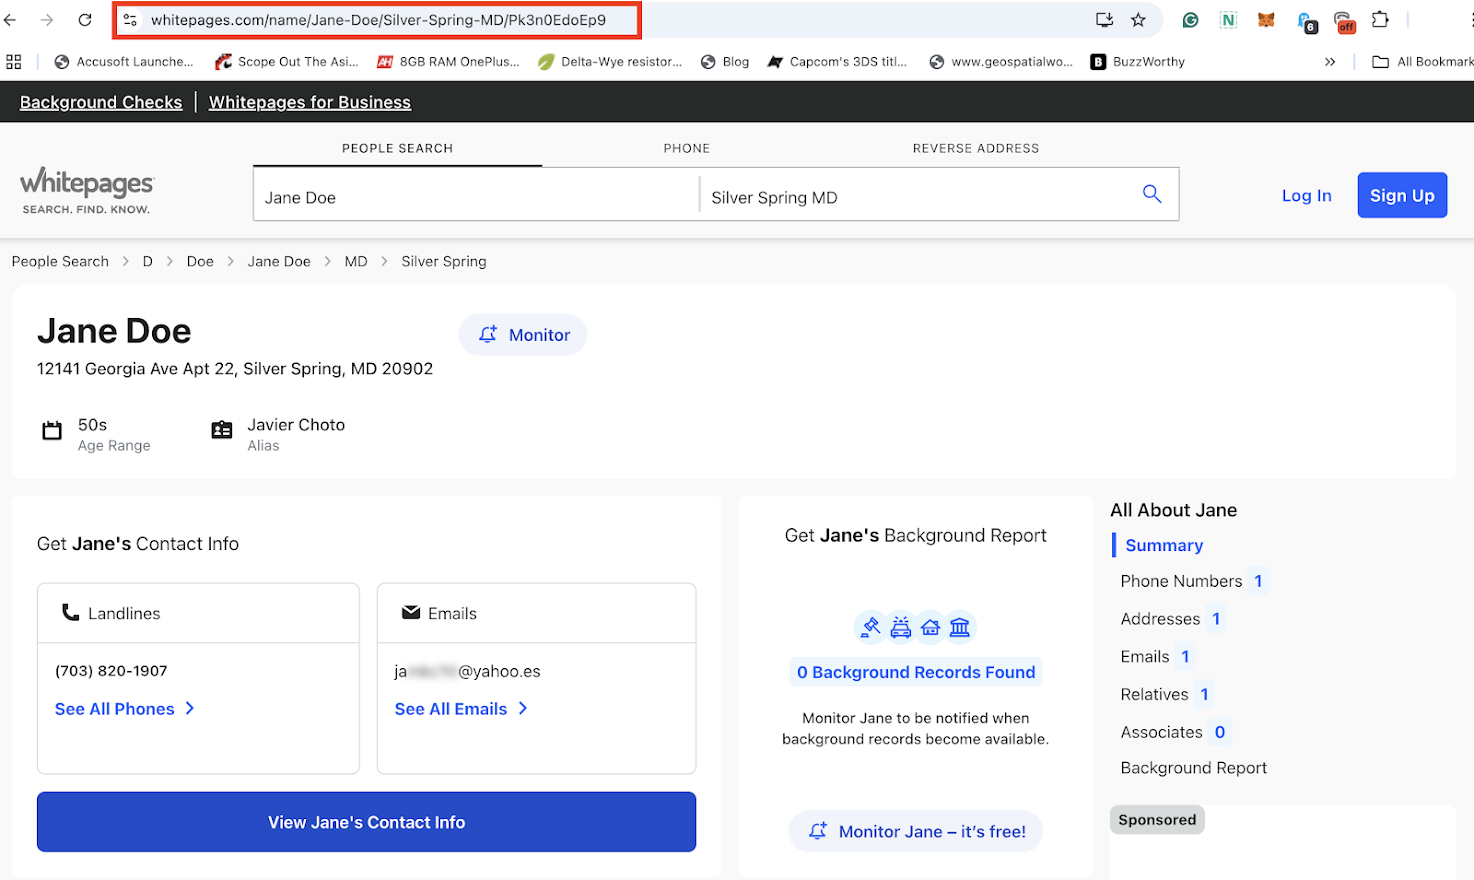
Task: Click Monitor Jane – it's free! button
Action: click(916, 831)
